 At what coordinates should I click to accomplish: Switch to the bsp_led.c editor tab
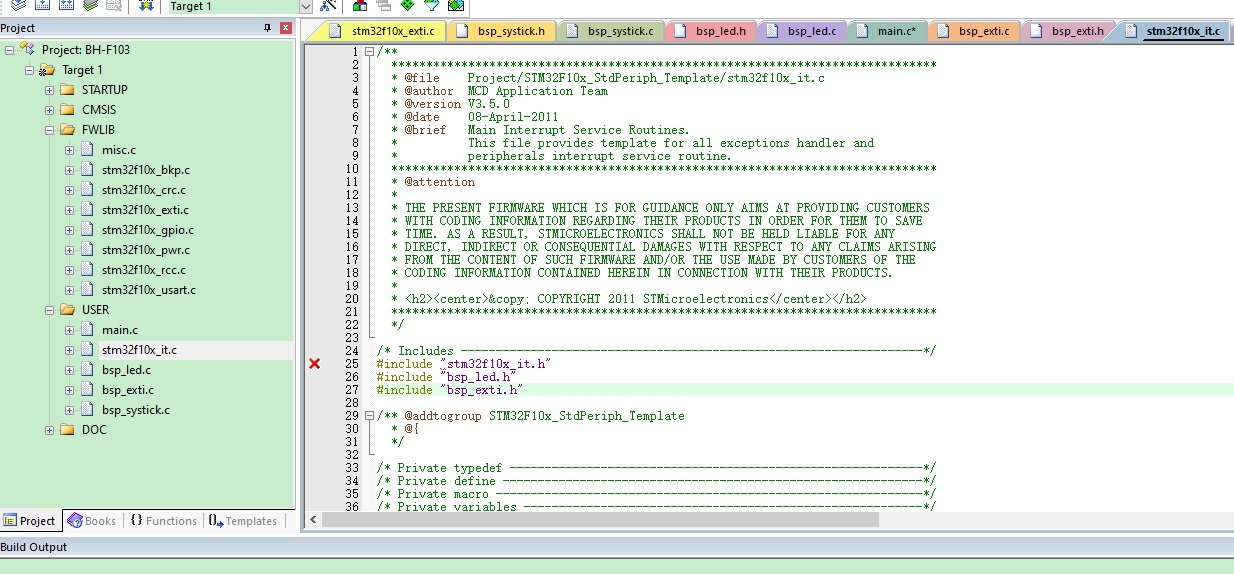click(x=801, y=31)
